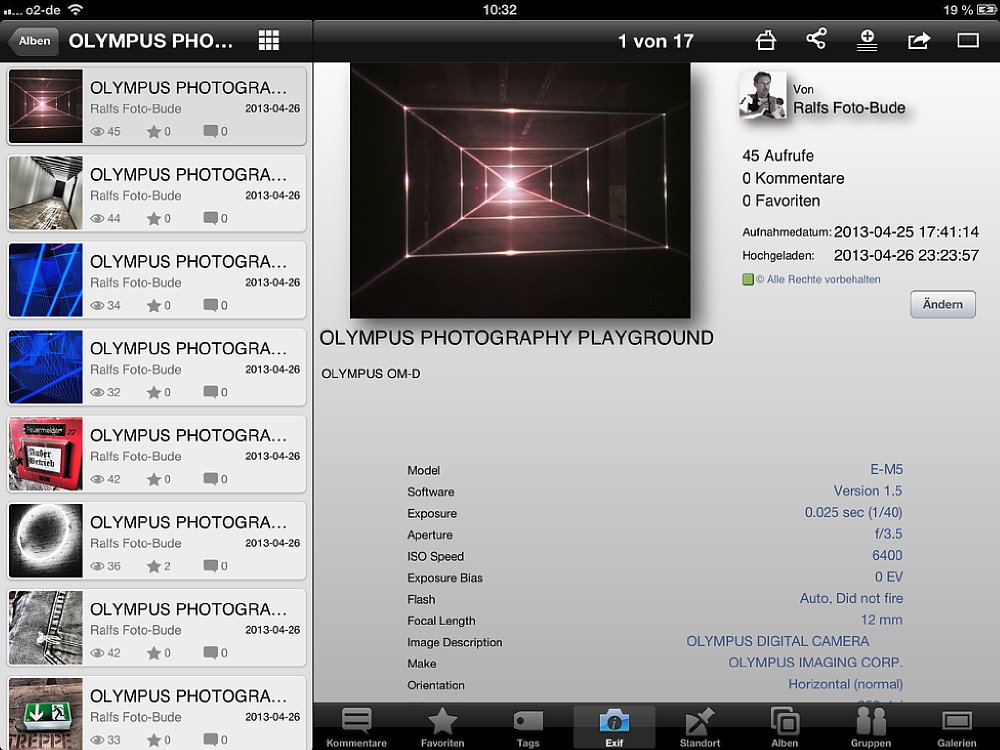1000x750 pixels.
Task: Select the Exif camera tab
Action: 614,727
